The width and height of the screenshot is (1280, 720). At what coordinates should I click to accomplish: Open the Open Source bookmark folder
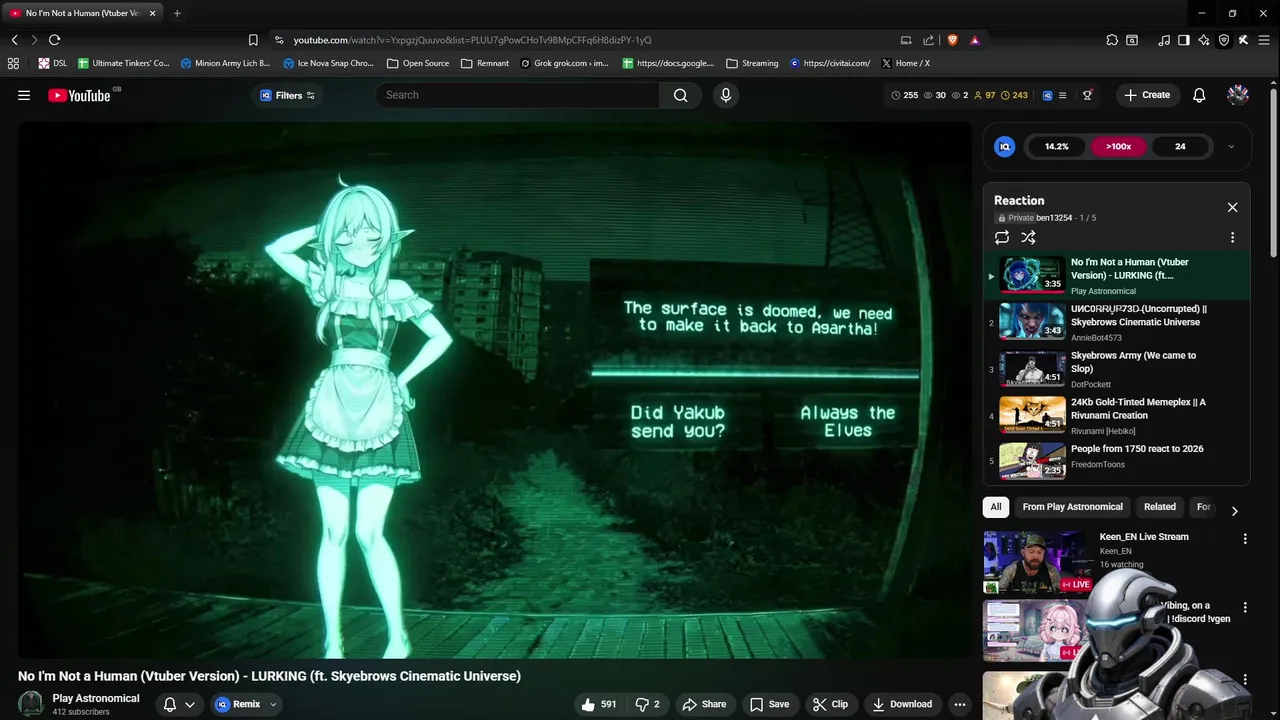tap(418, 63)
